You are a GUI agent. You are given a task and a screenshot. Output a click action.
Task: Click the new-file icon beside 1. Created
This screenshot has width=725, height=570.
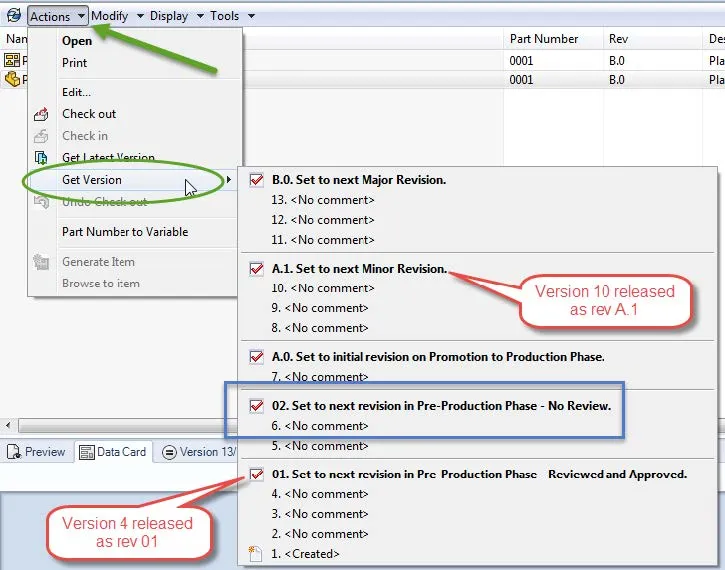pyautogui.click(x=255, y=553)
